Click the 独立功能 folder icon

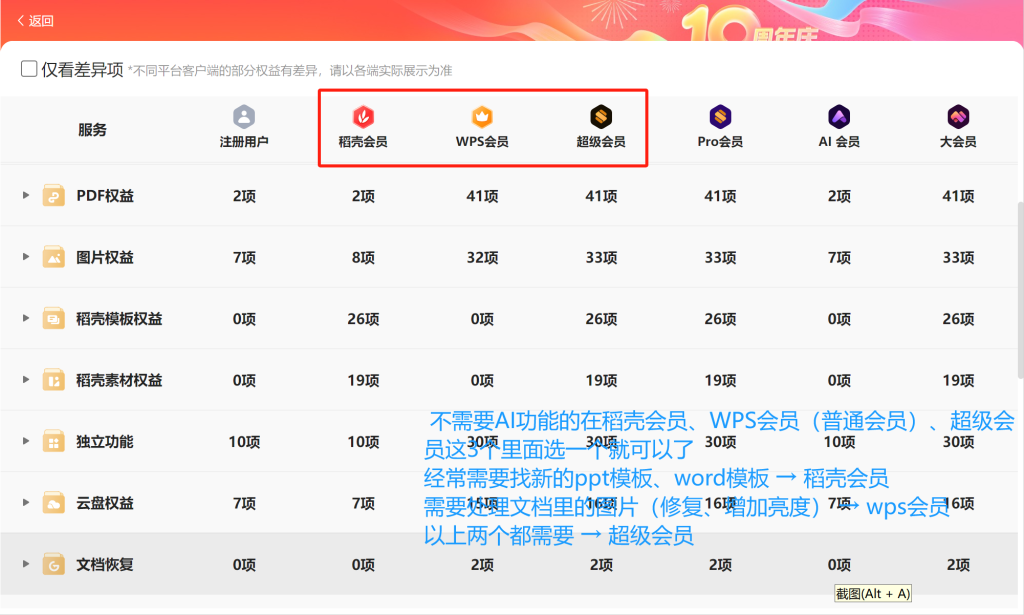point(54,441)
